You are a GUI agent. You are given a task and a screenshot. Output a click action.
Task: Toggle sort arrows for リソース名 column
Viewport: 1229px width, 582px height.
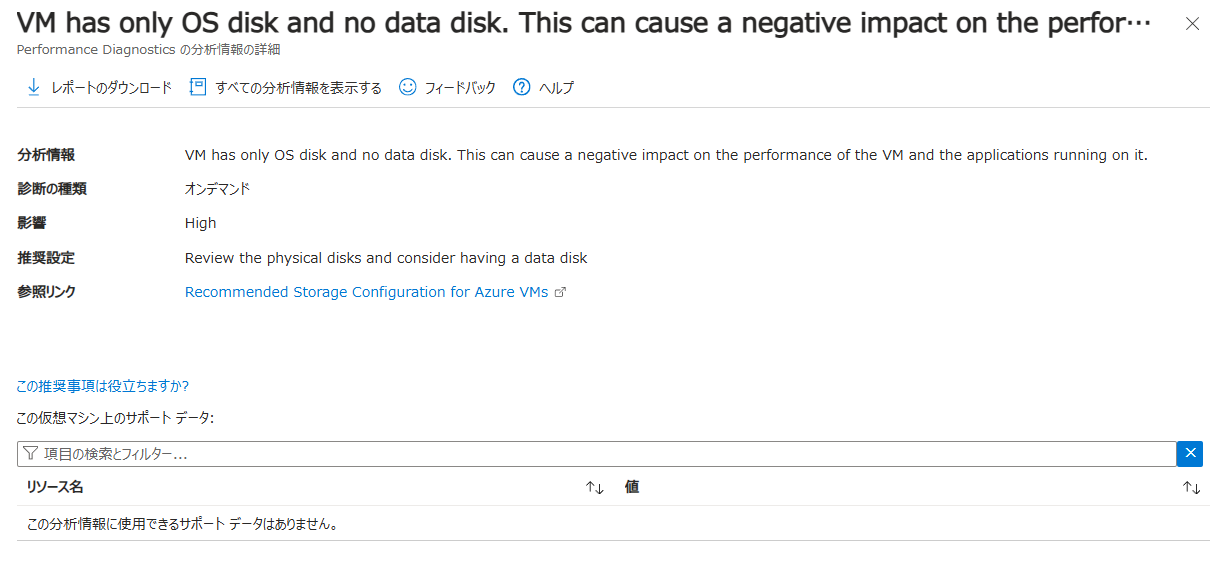pos(595,488)
